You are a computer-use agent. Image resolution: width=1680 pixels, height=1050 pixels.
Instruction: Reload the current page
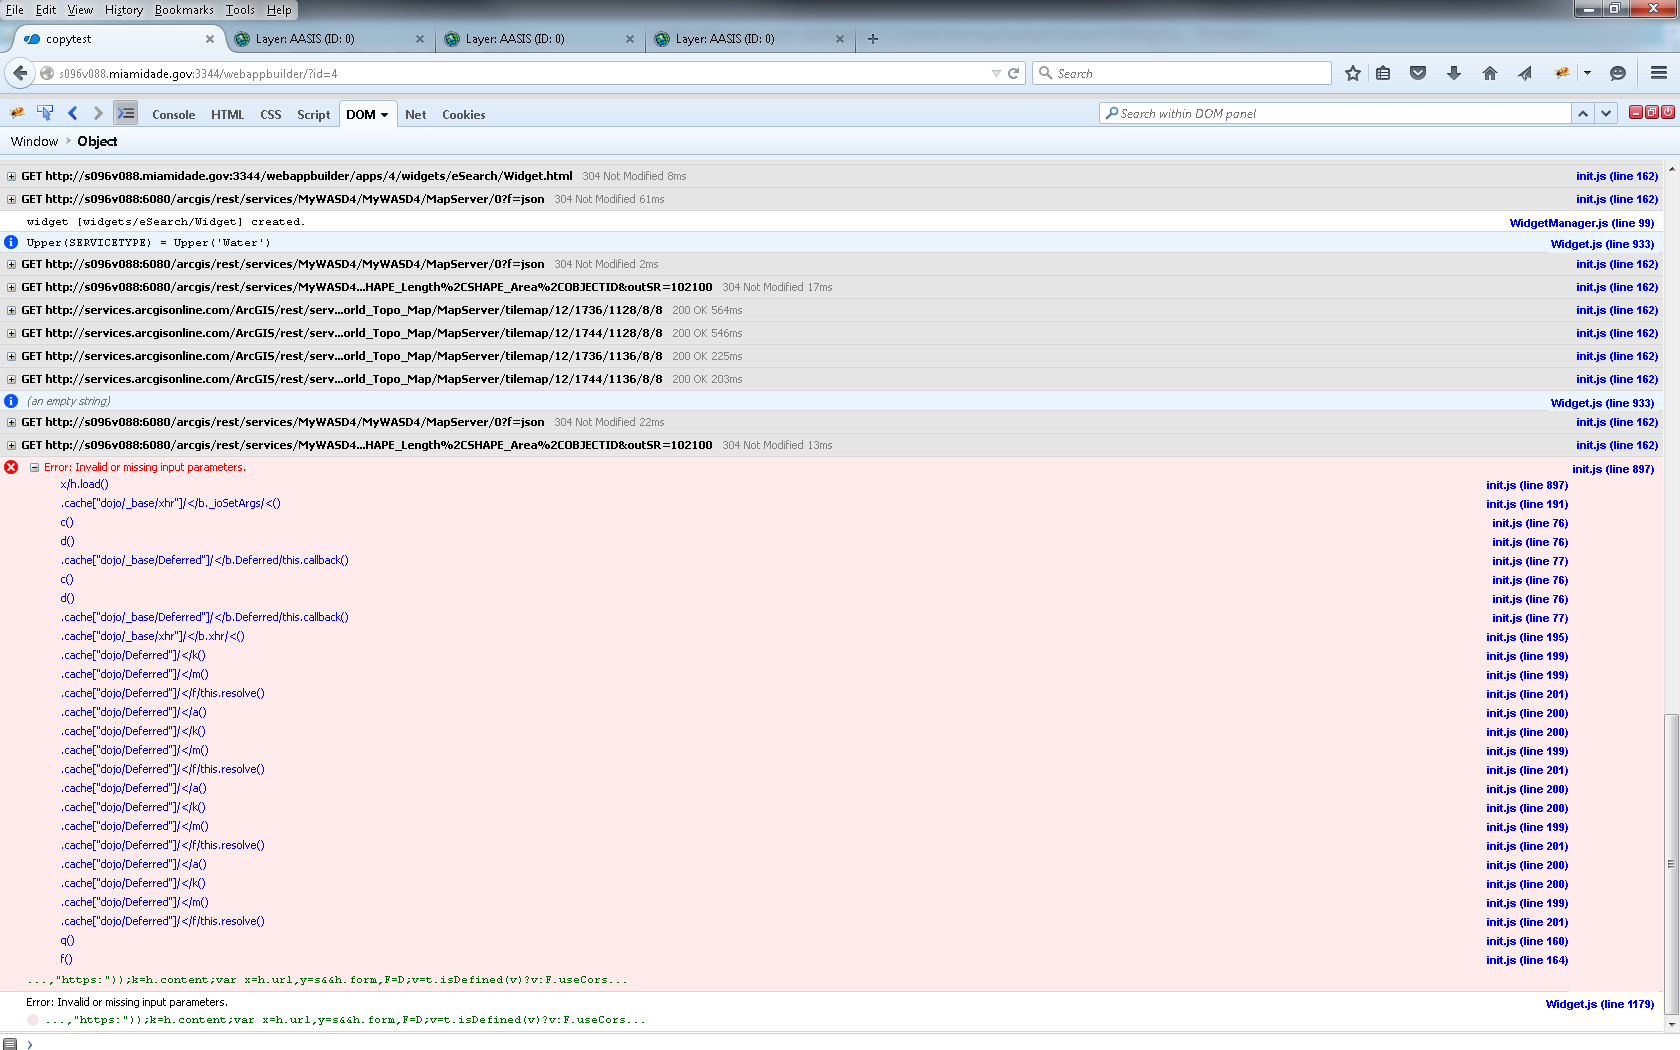1013,73
